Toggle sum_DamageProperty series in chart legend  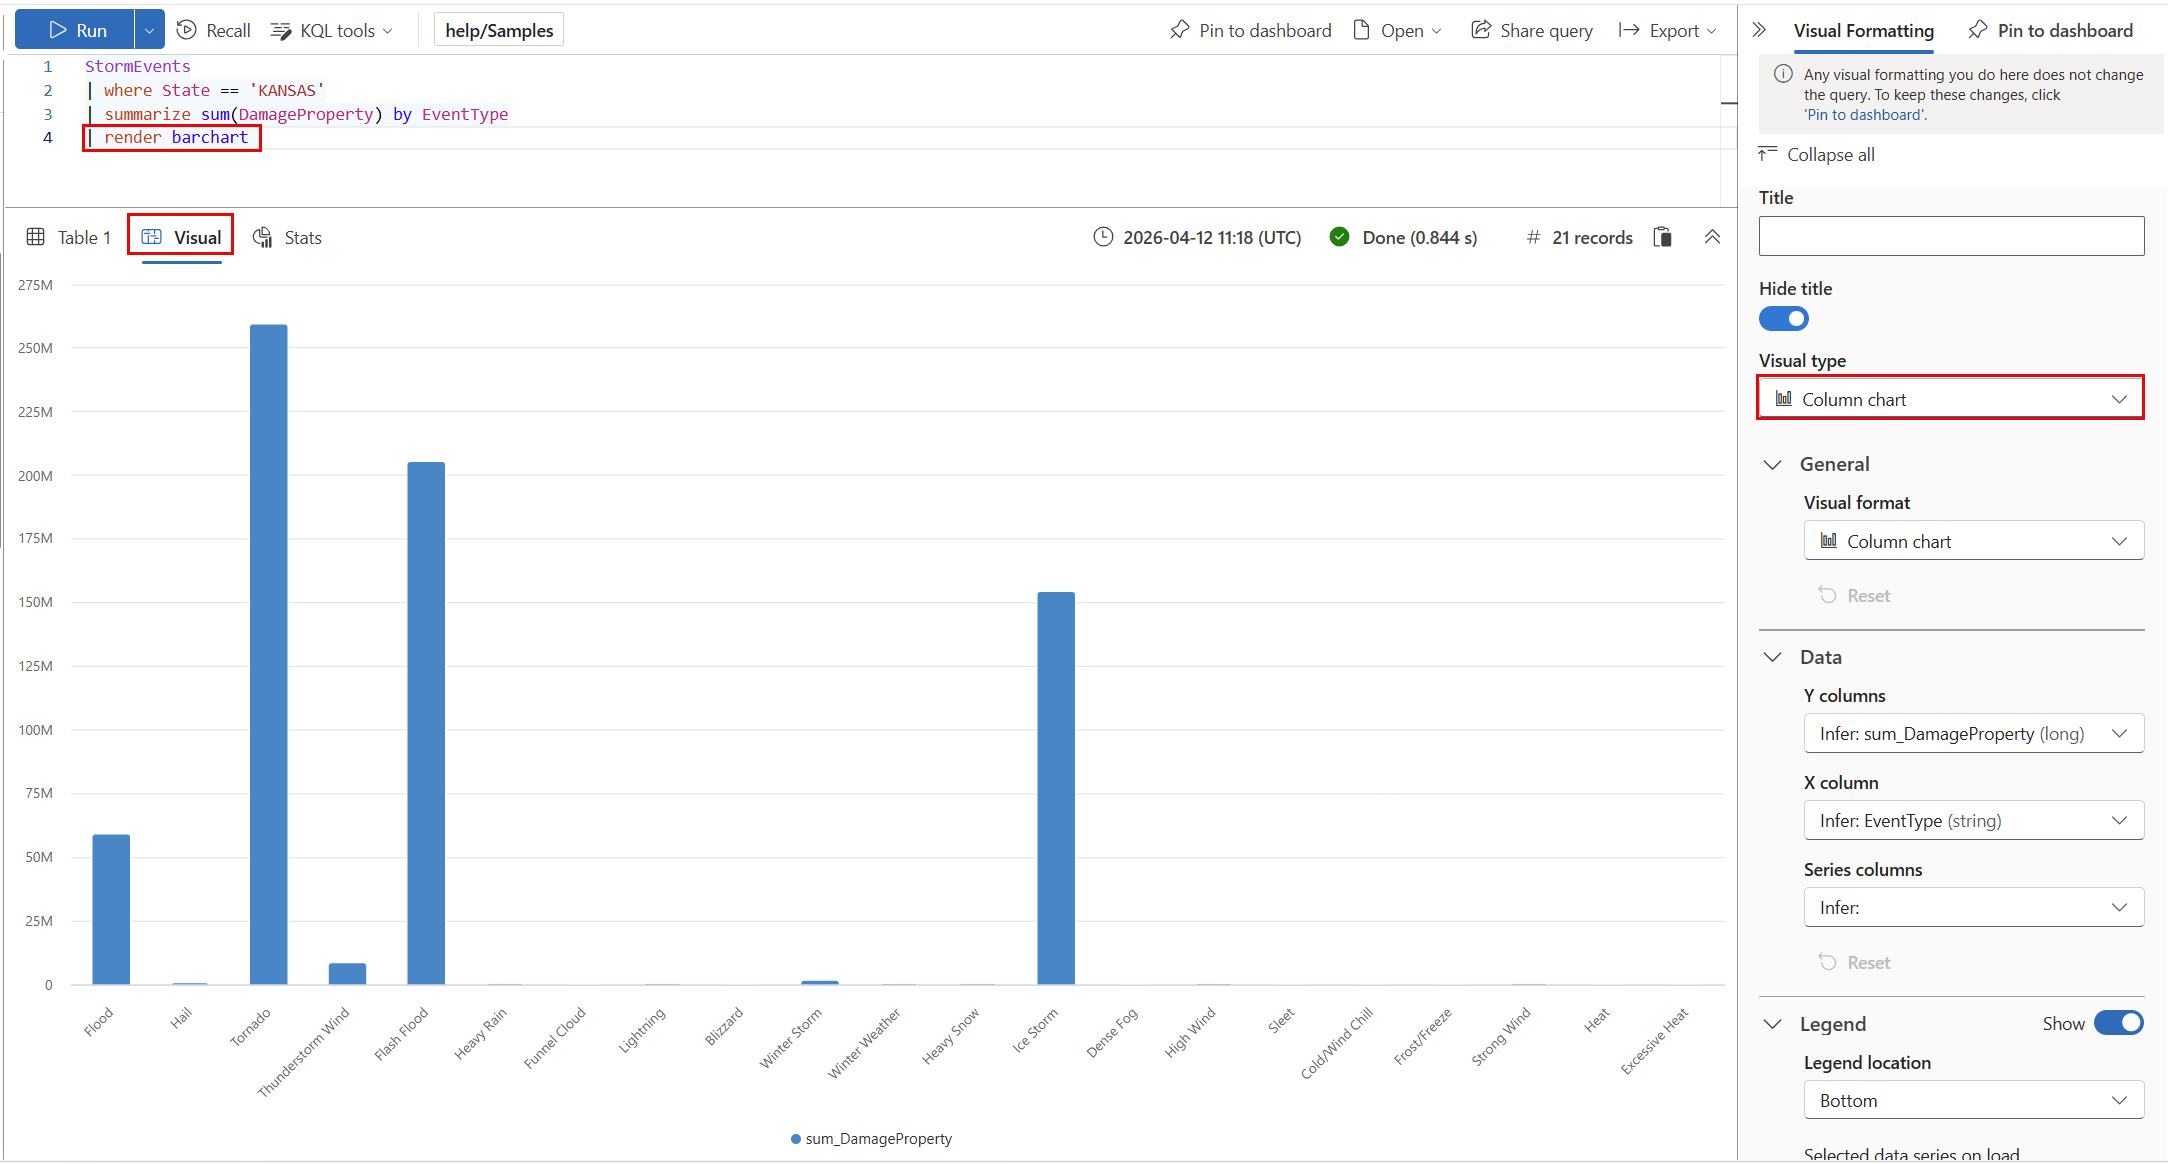coord(871,1139)
